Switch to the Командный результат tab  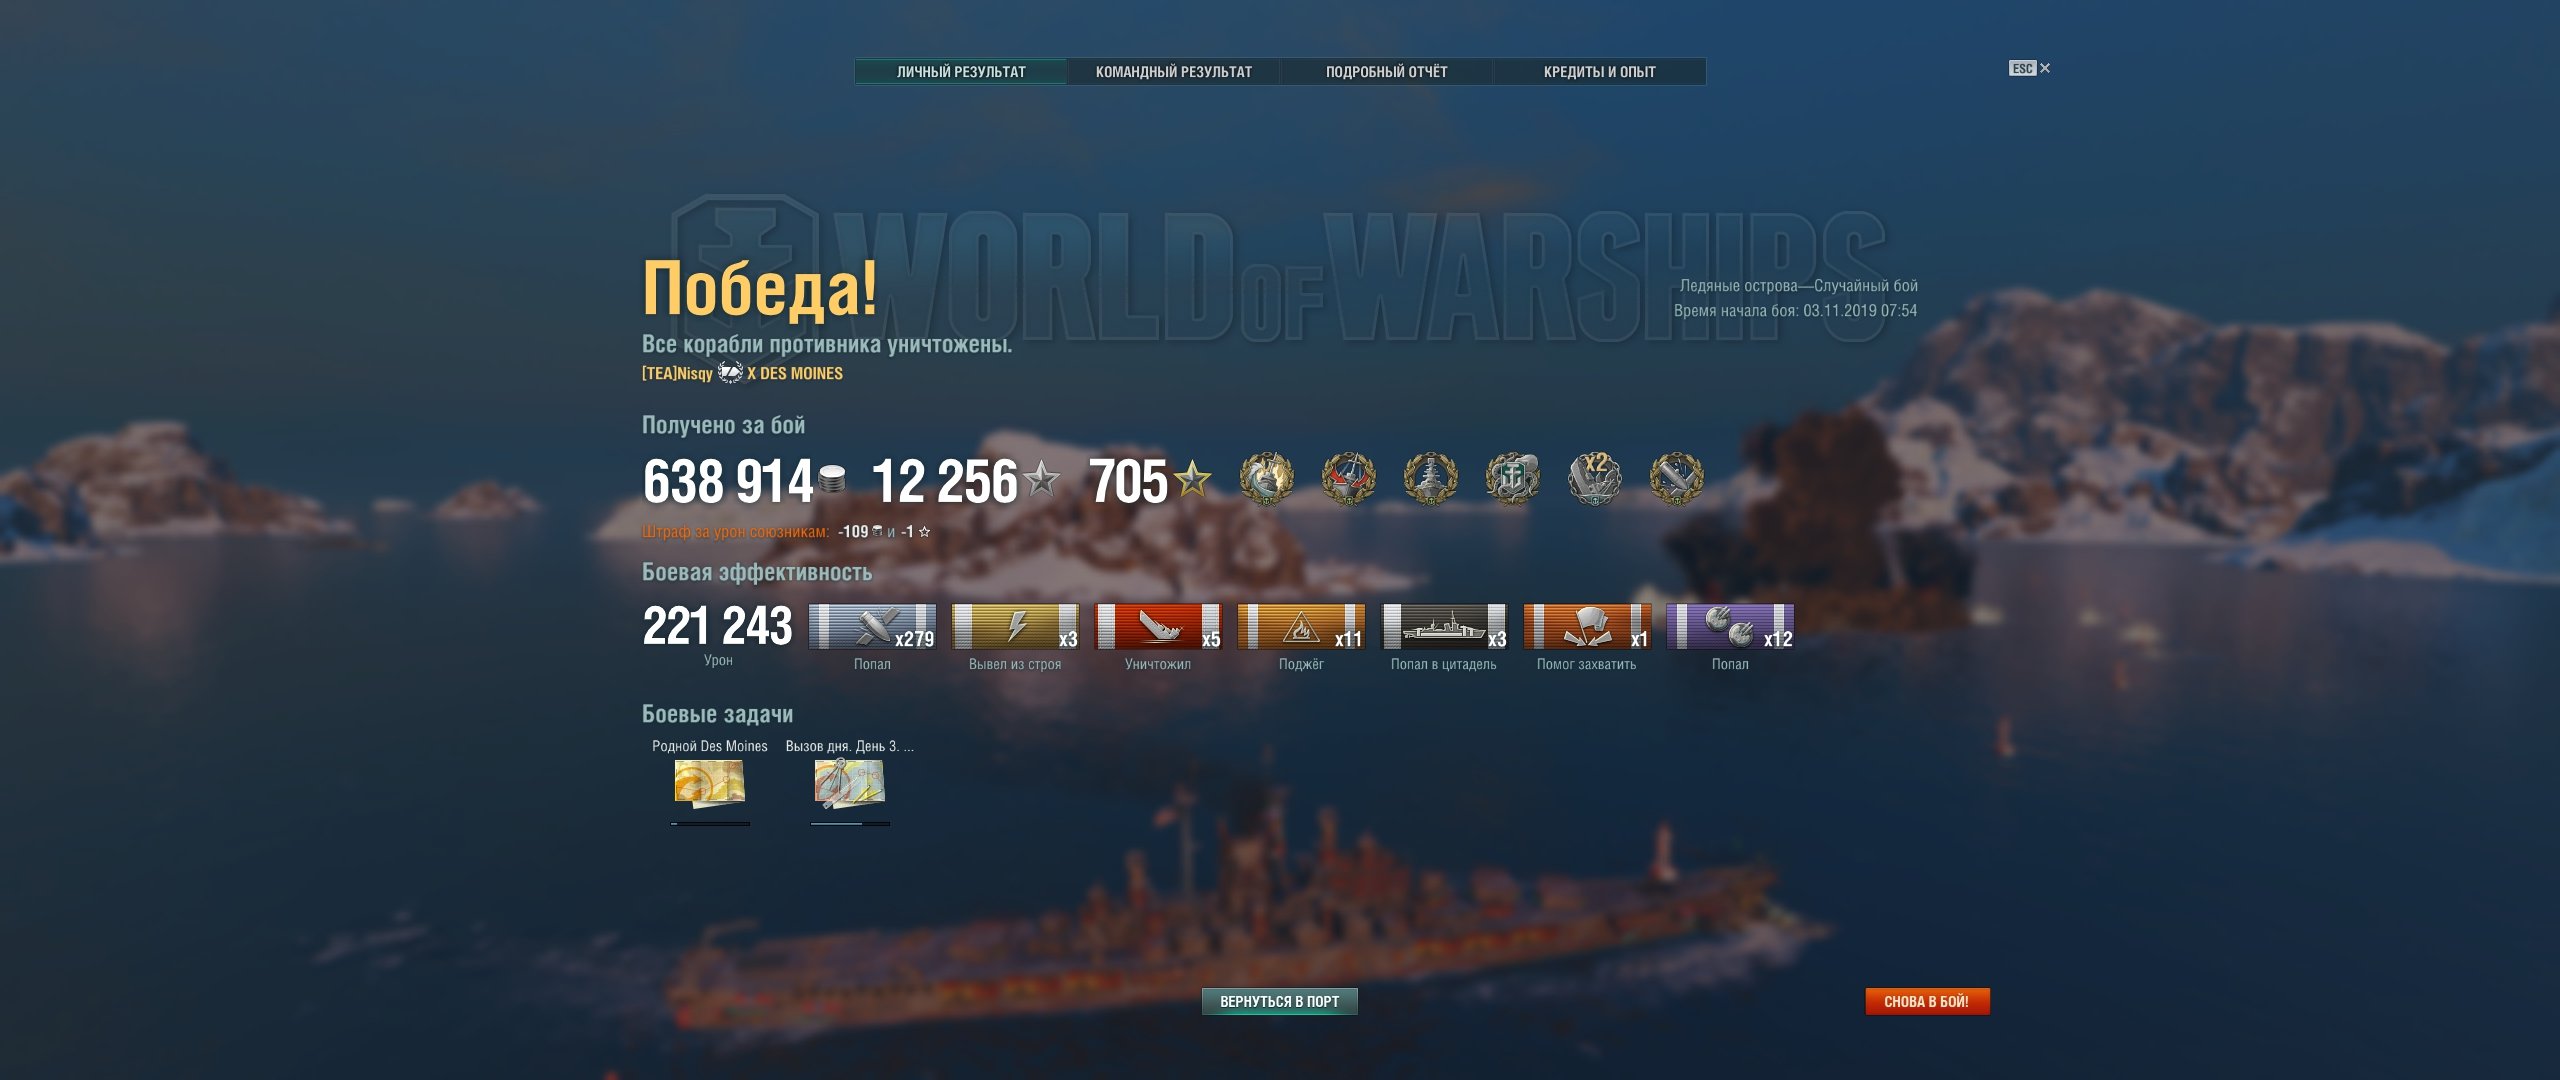point(1173,72)
